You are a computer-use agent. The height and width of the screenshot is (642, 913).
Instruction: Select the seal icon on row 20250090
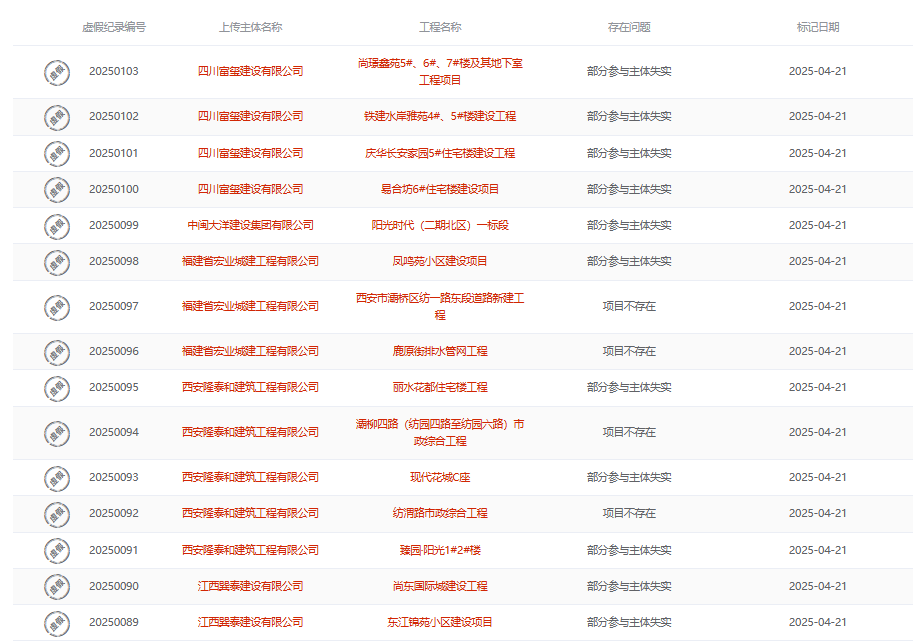pos(55,585)
